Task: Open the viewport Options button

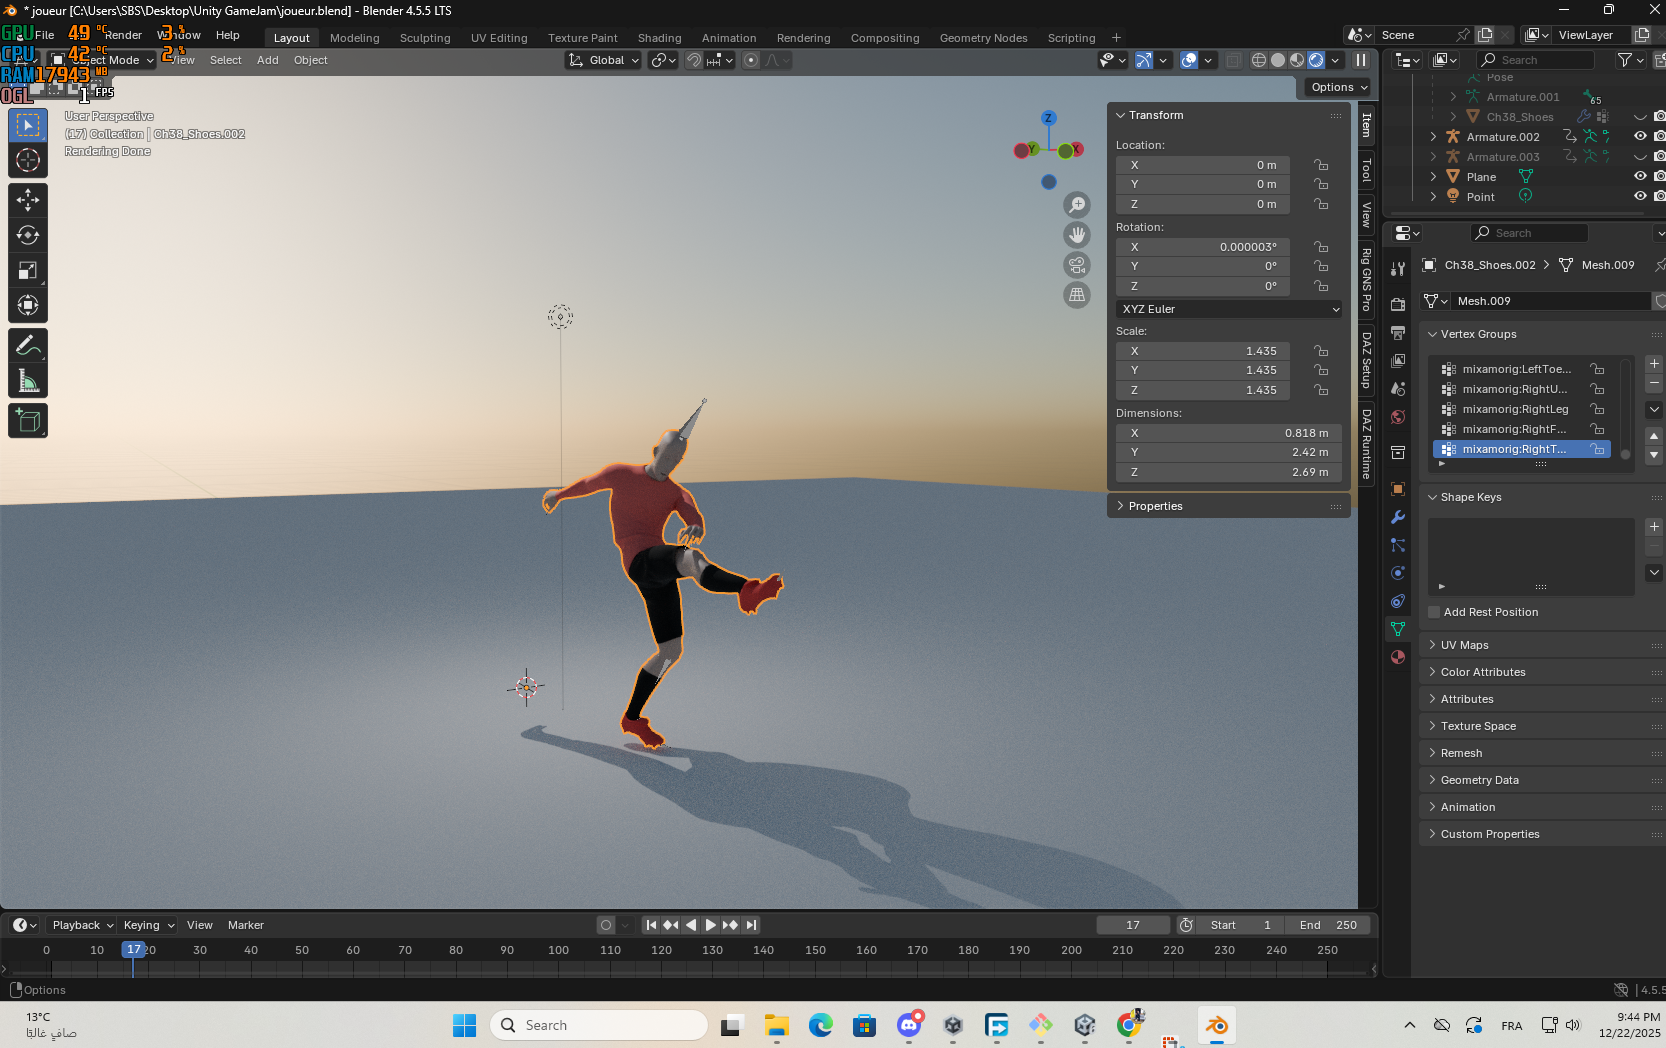Action: (1339, 87)
